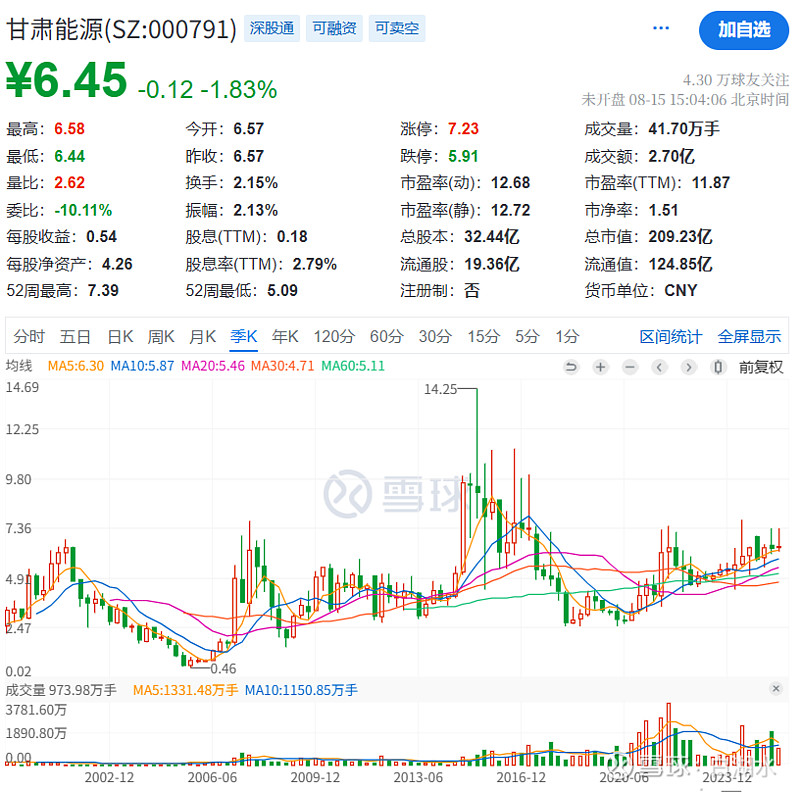Click the 市盈率(TTM) value 11.87
800x792 pixels.
tap(711, 183)
